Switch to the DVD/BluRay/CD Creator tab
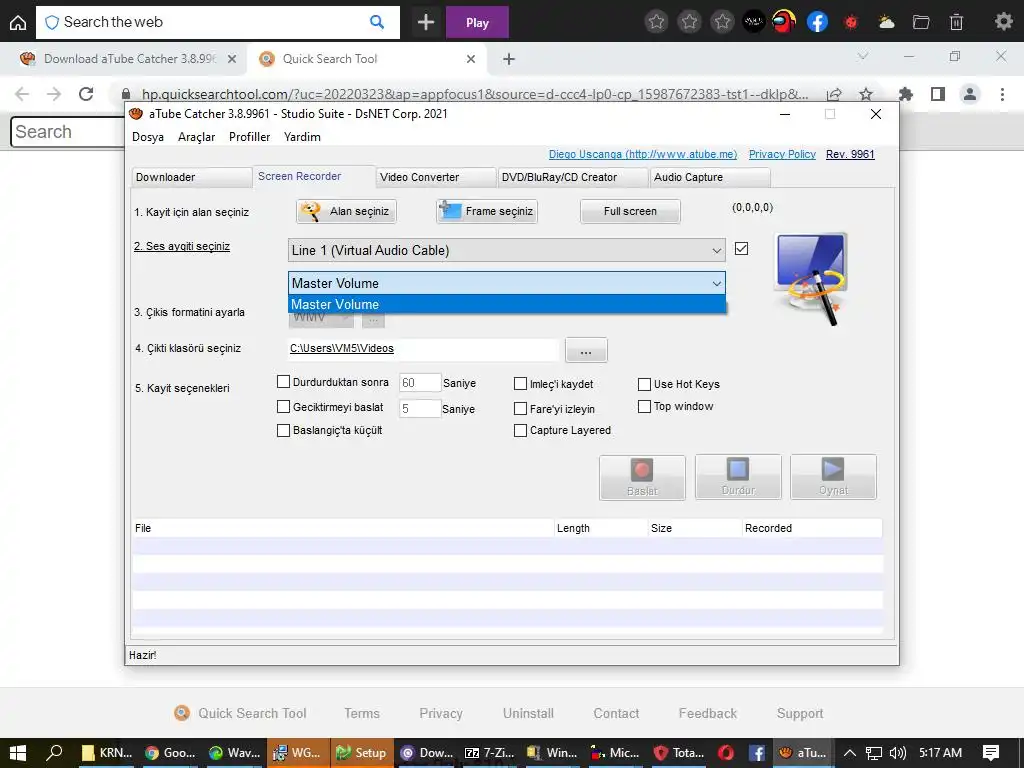Image resolution: width=1024 pixels, height=768 pixels. [573, 177]
